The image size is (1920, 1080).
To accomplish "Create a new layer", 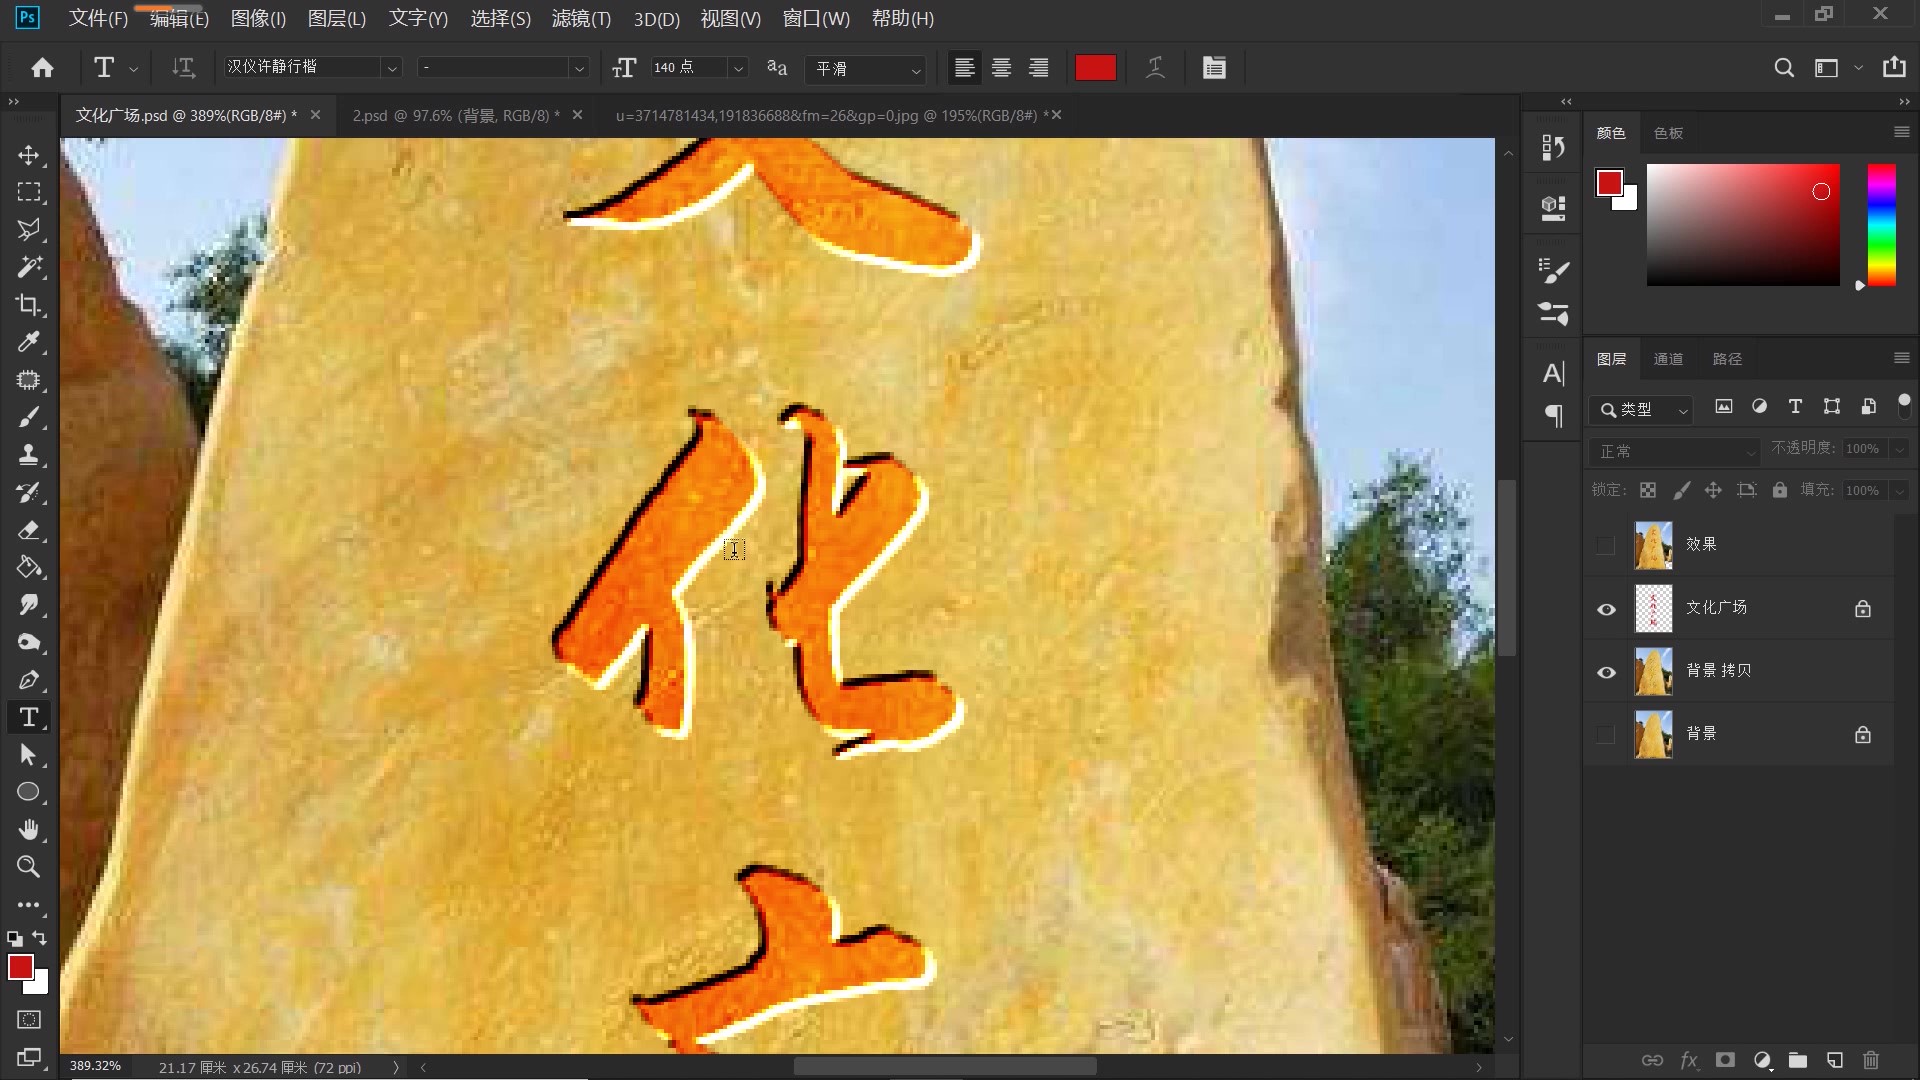I will coord(1833,1061).
